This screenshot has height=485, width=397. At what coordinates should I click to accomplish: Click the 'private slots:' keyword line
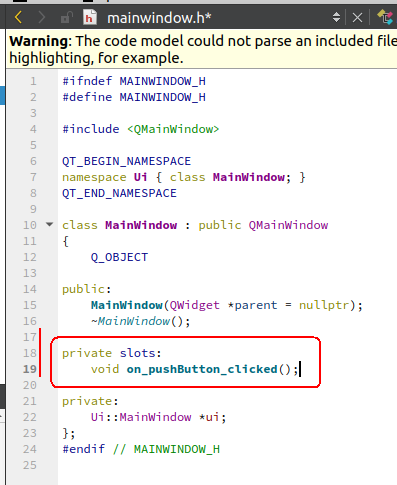point(112,353)
